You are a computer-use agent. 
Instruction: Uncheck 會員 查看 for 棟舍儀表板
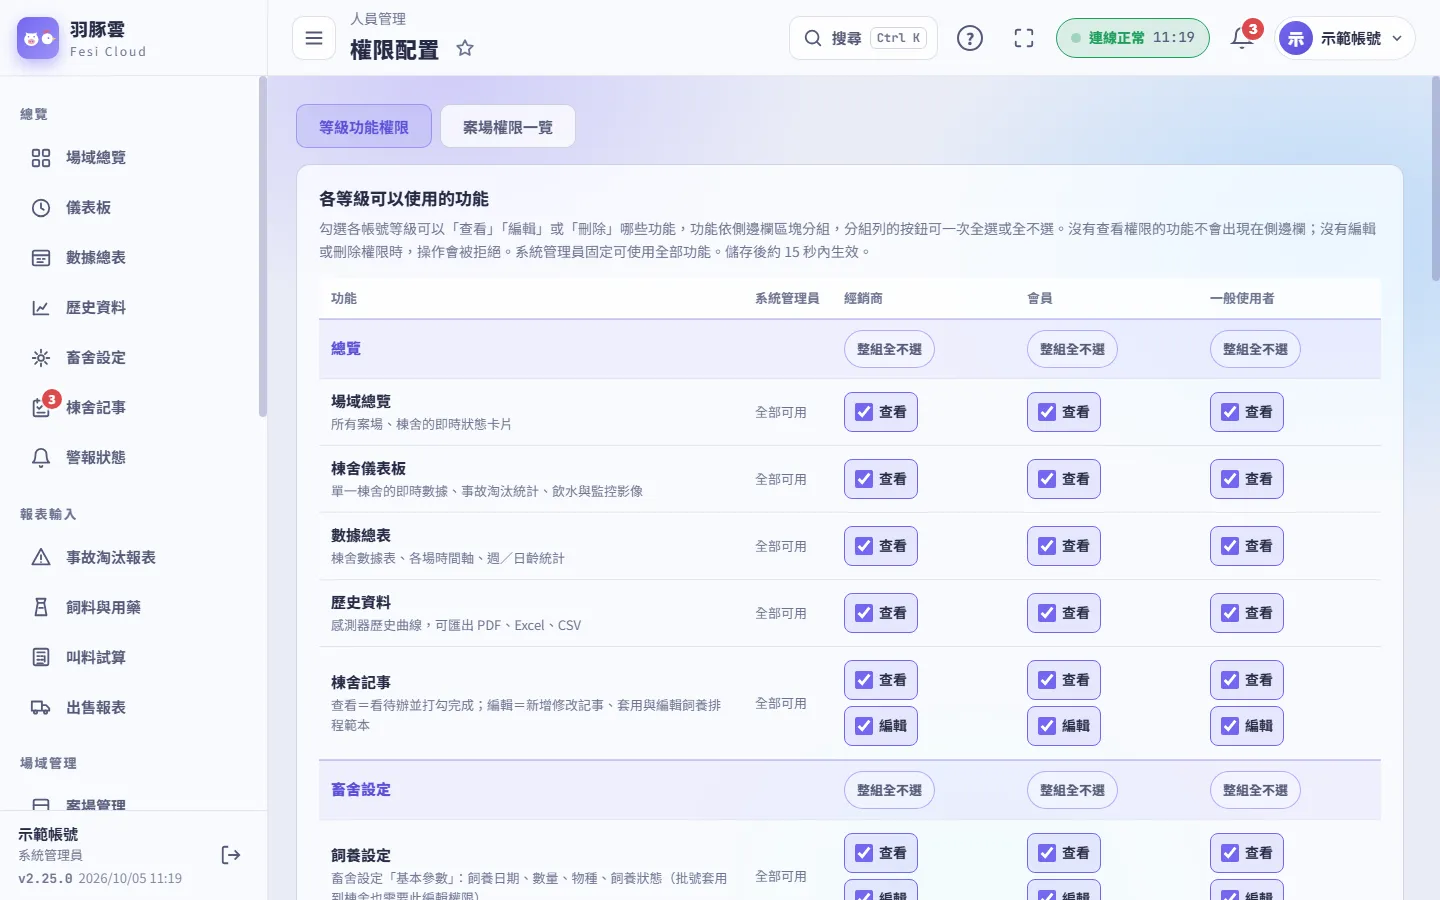(1047, 479)
